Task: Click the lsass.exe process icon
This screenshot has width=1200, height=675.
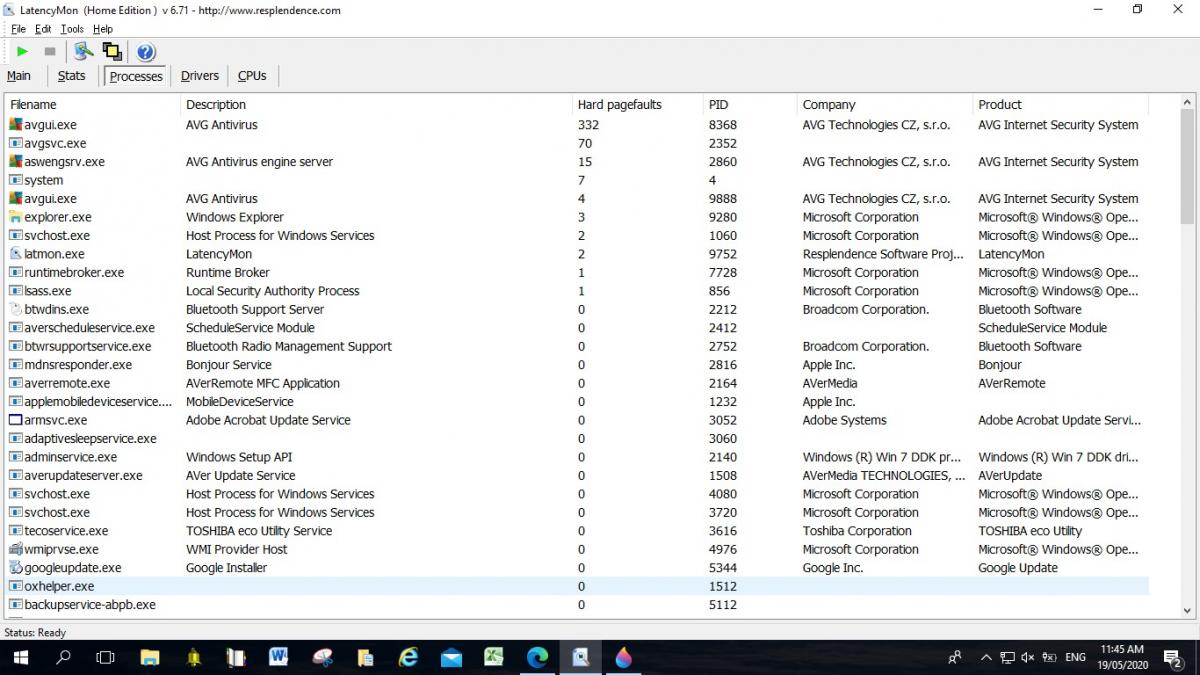Action: pos(15,291)
